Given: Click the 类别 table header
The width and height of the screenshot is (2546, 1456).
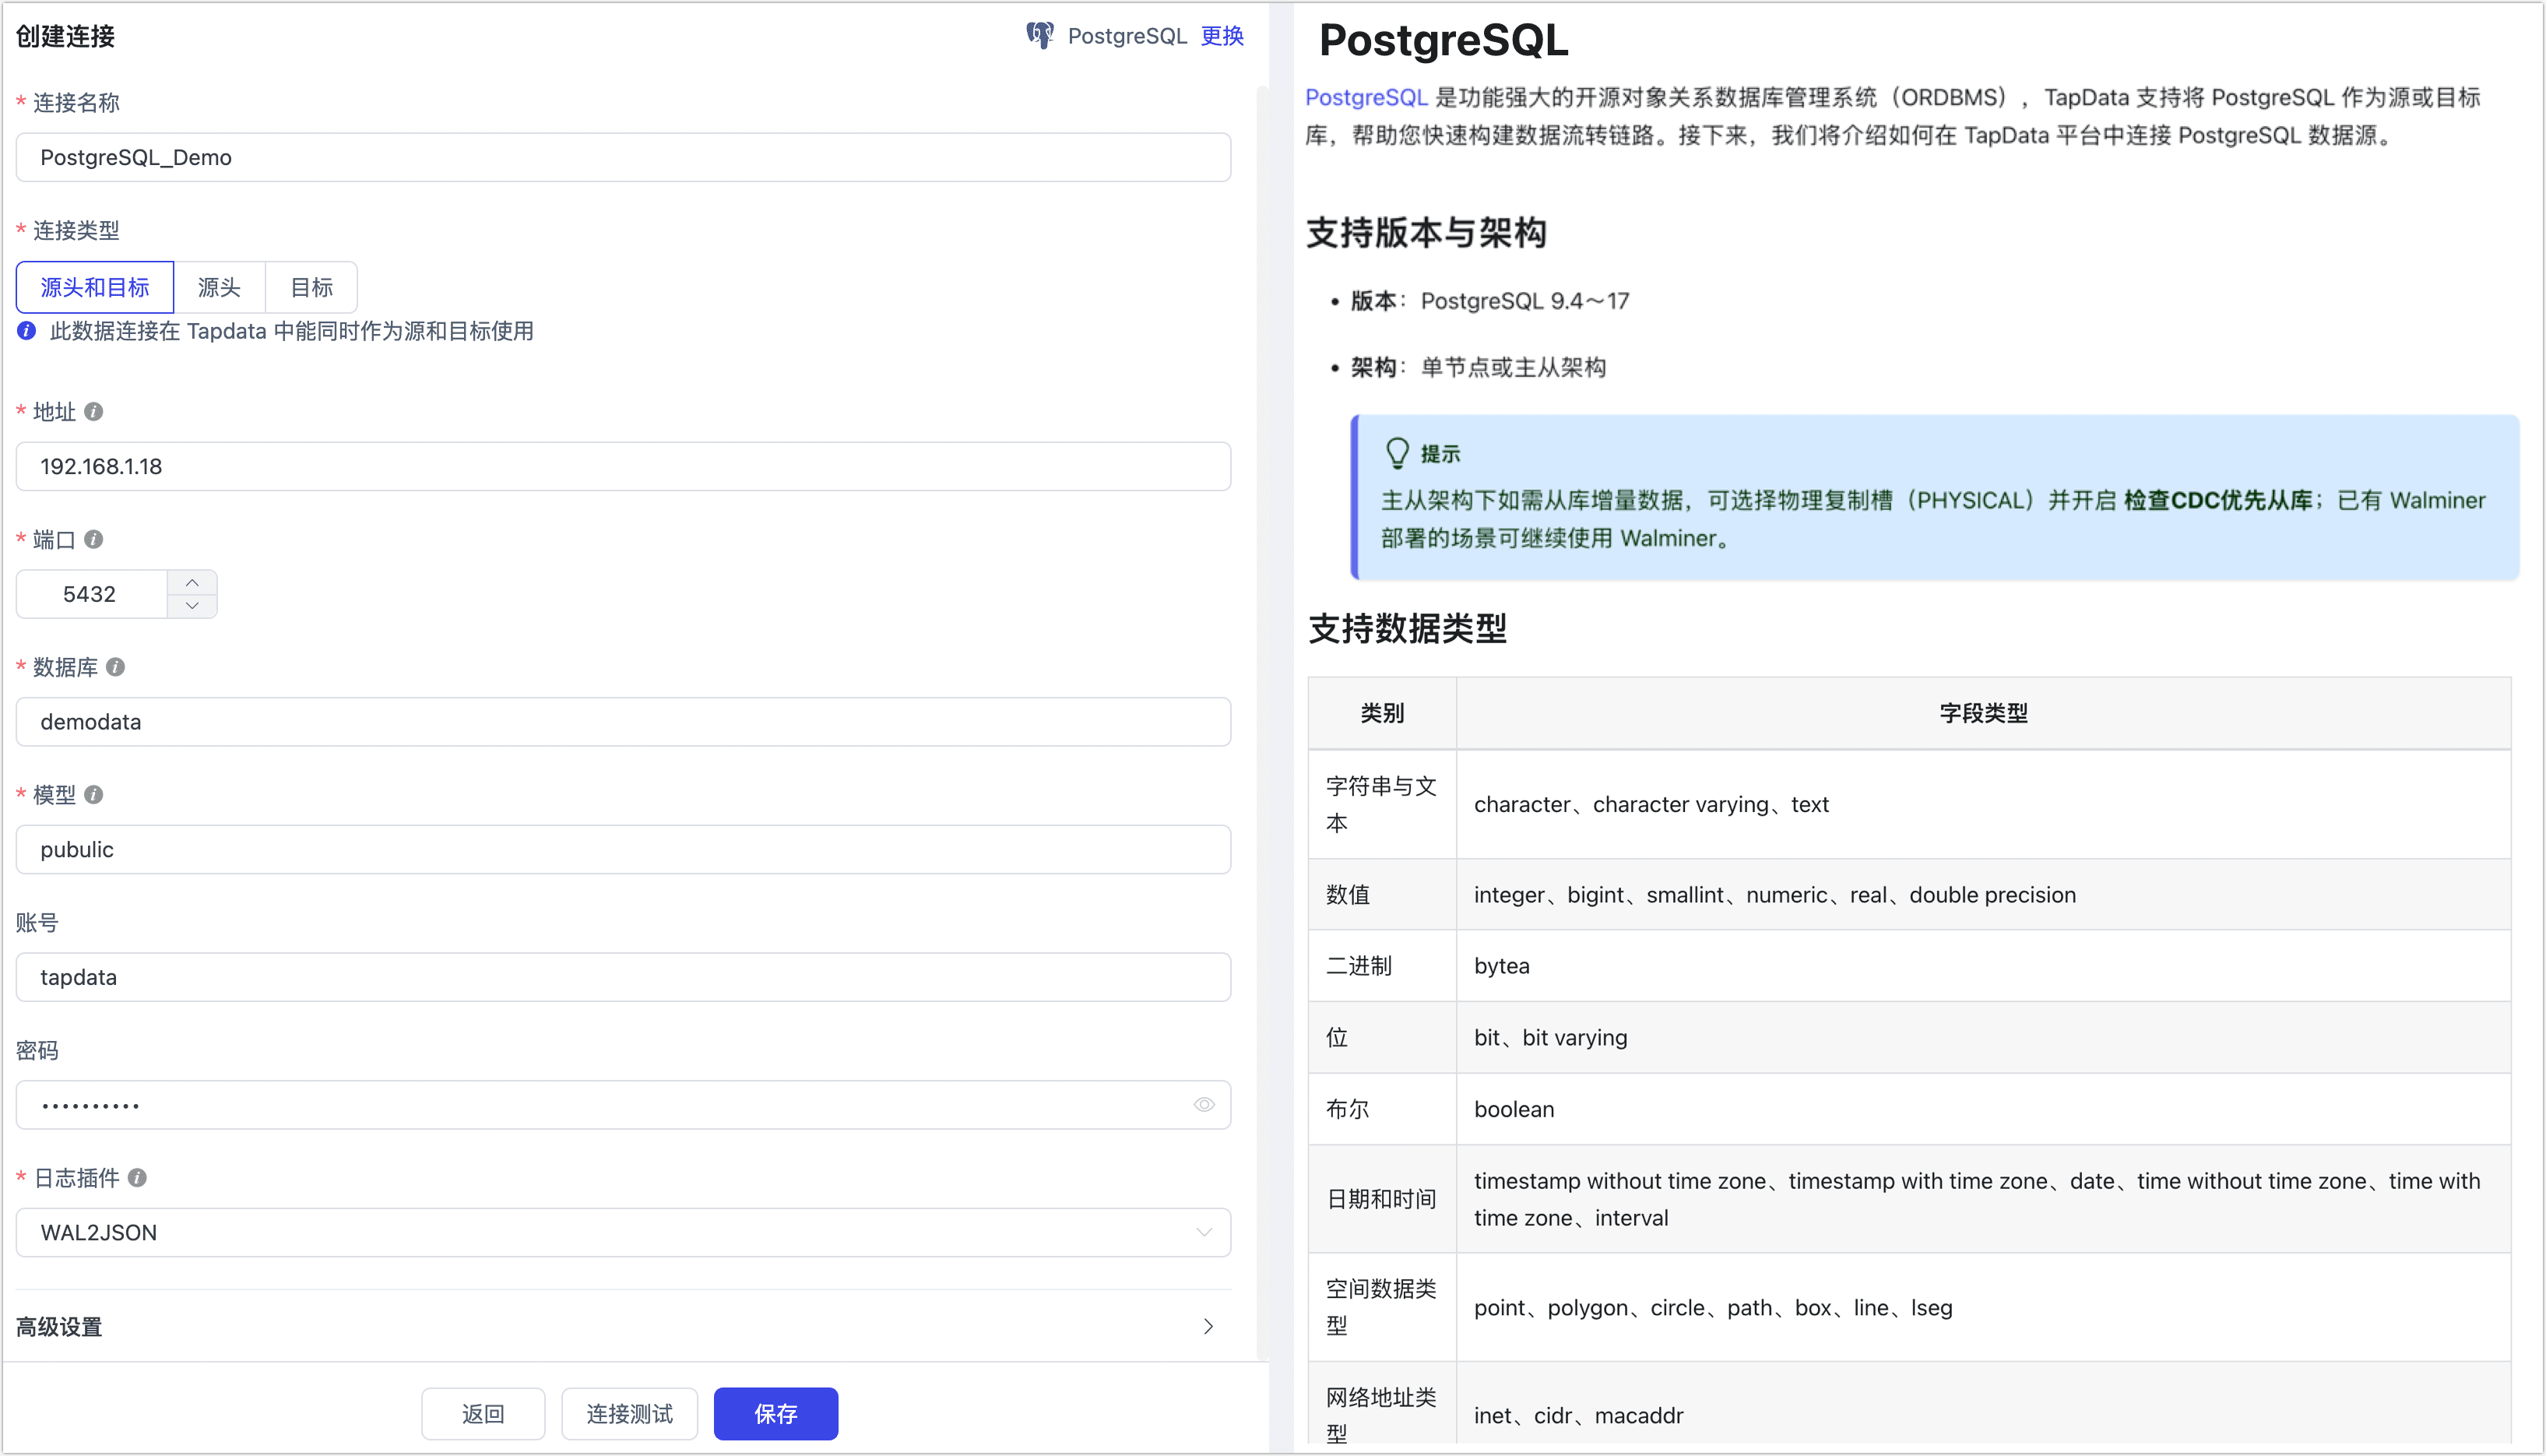Looking at the screenshot, I should click(x=1382, y=713).
